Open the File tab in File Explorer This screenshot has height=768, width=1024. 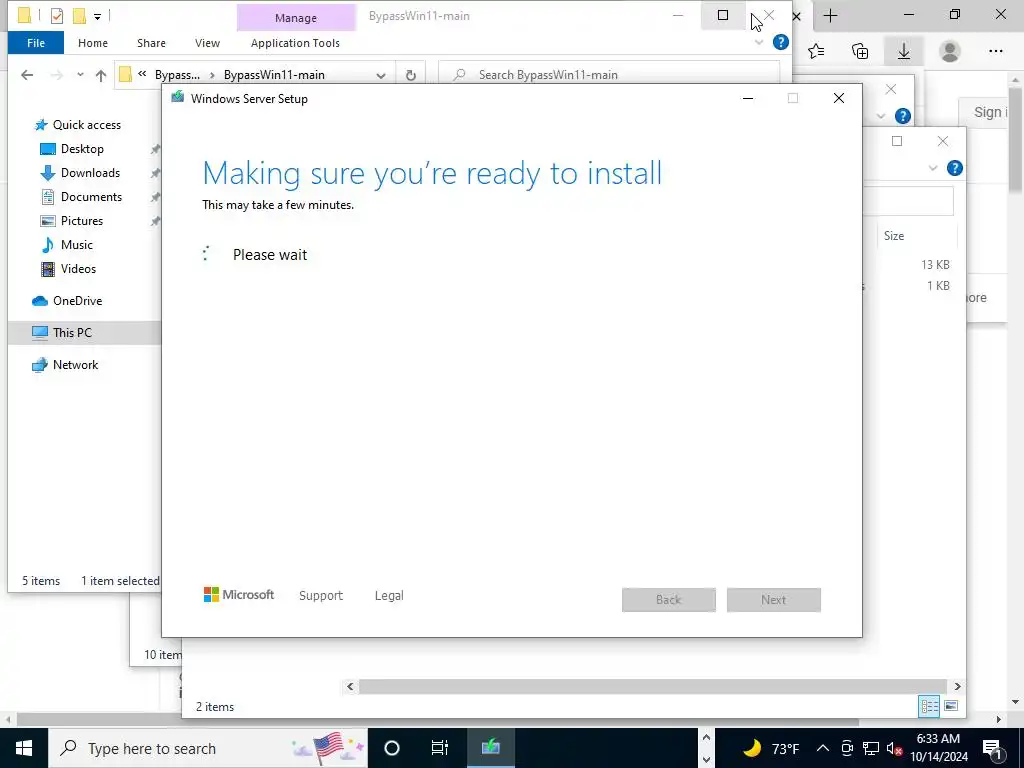click(36, 43)
